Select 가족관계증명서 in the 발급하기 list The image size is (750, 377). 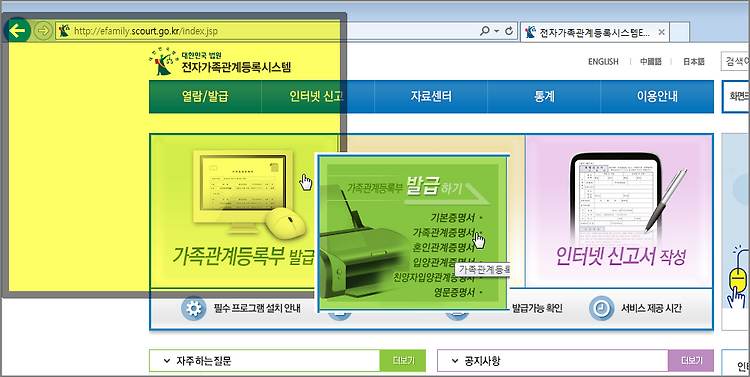[x=444, y=233]
